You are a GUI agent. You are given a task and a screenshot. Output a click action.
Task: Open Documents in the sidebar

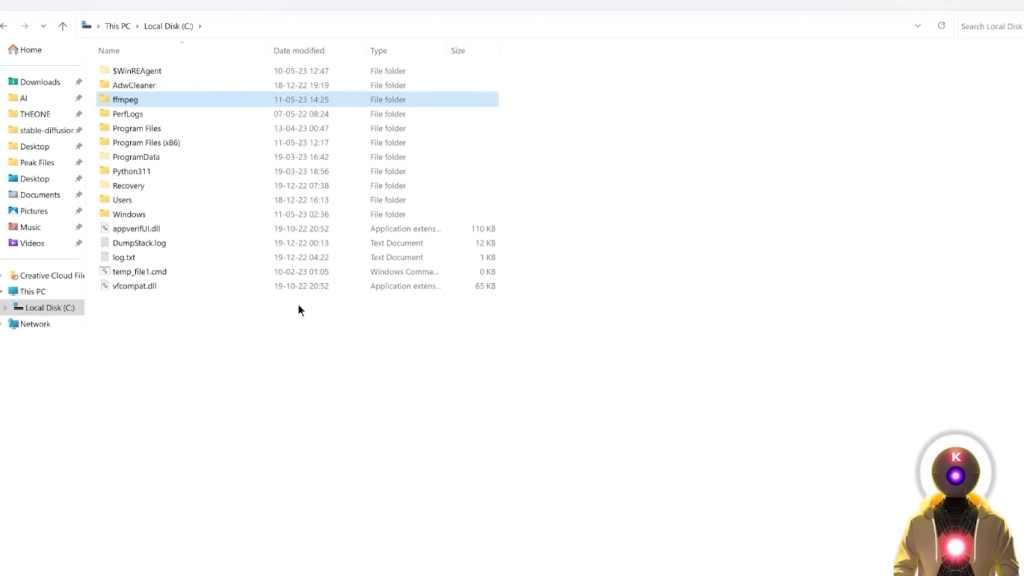click(x=40, y=195)
